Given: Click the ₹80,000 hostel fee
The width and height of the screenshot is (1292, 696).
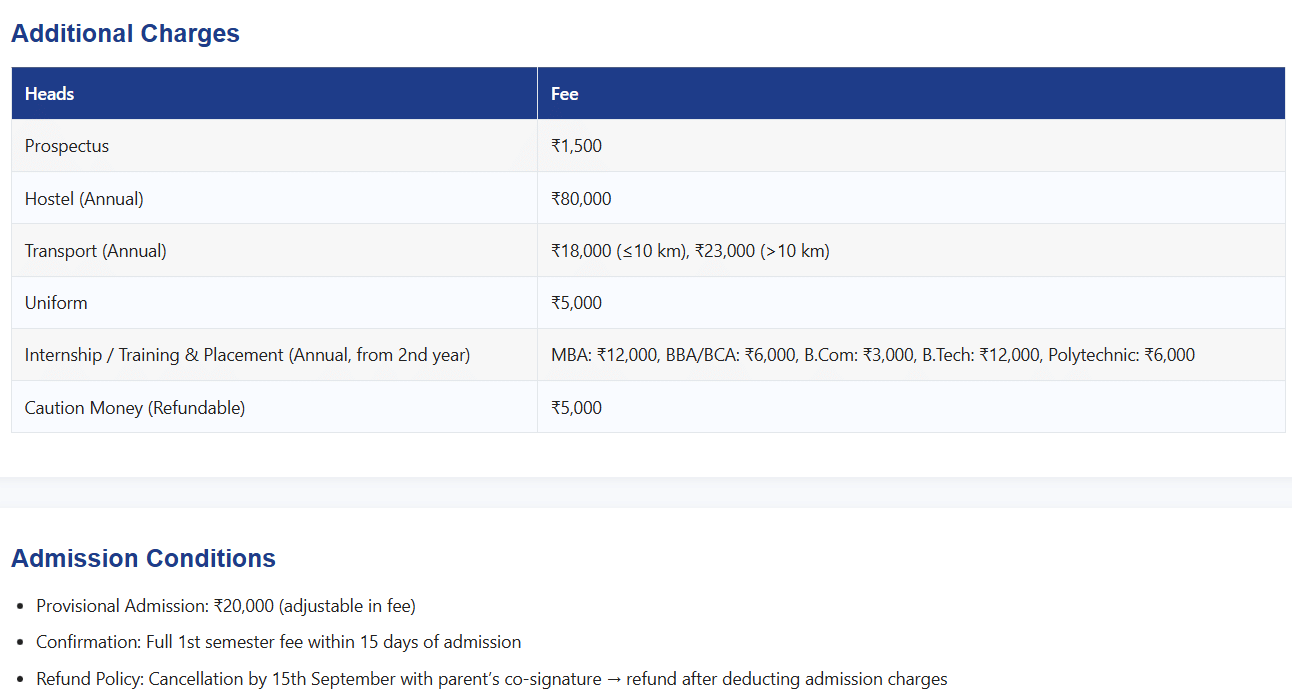Looking at the screenshot, I should 581,199.
